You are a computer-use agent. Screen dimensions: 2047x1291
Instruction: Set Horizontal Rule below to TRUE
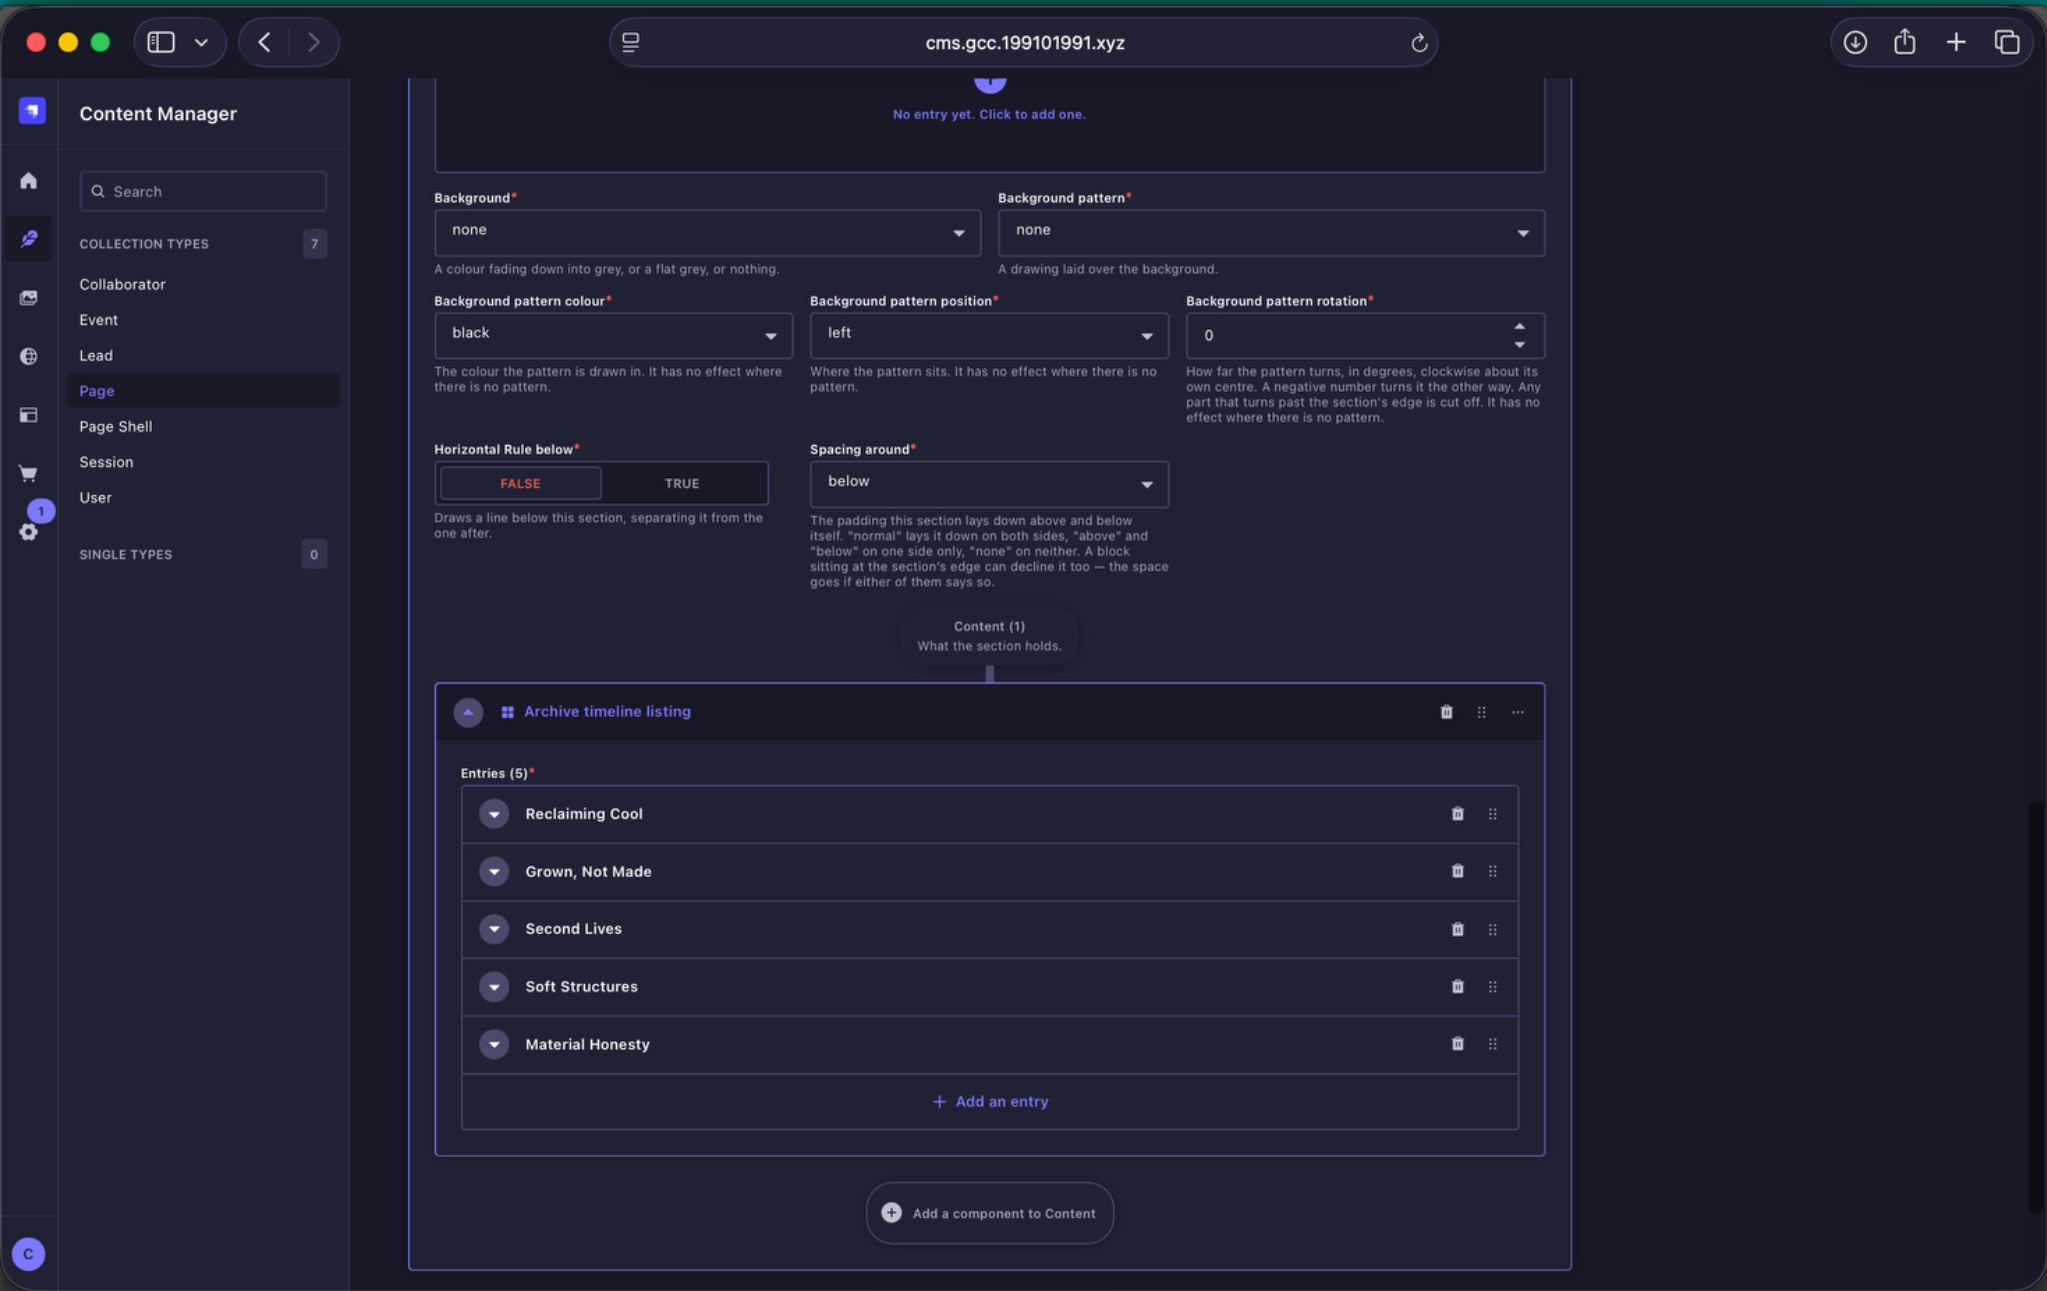click(x=682, y=483)
